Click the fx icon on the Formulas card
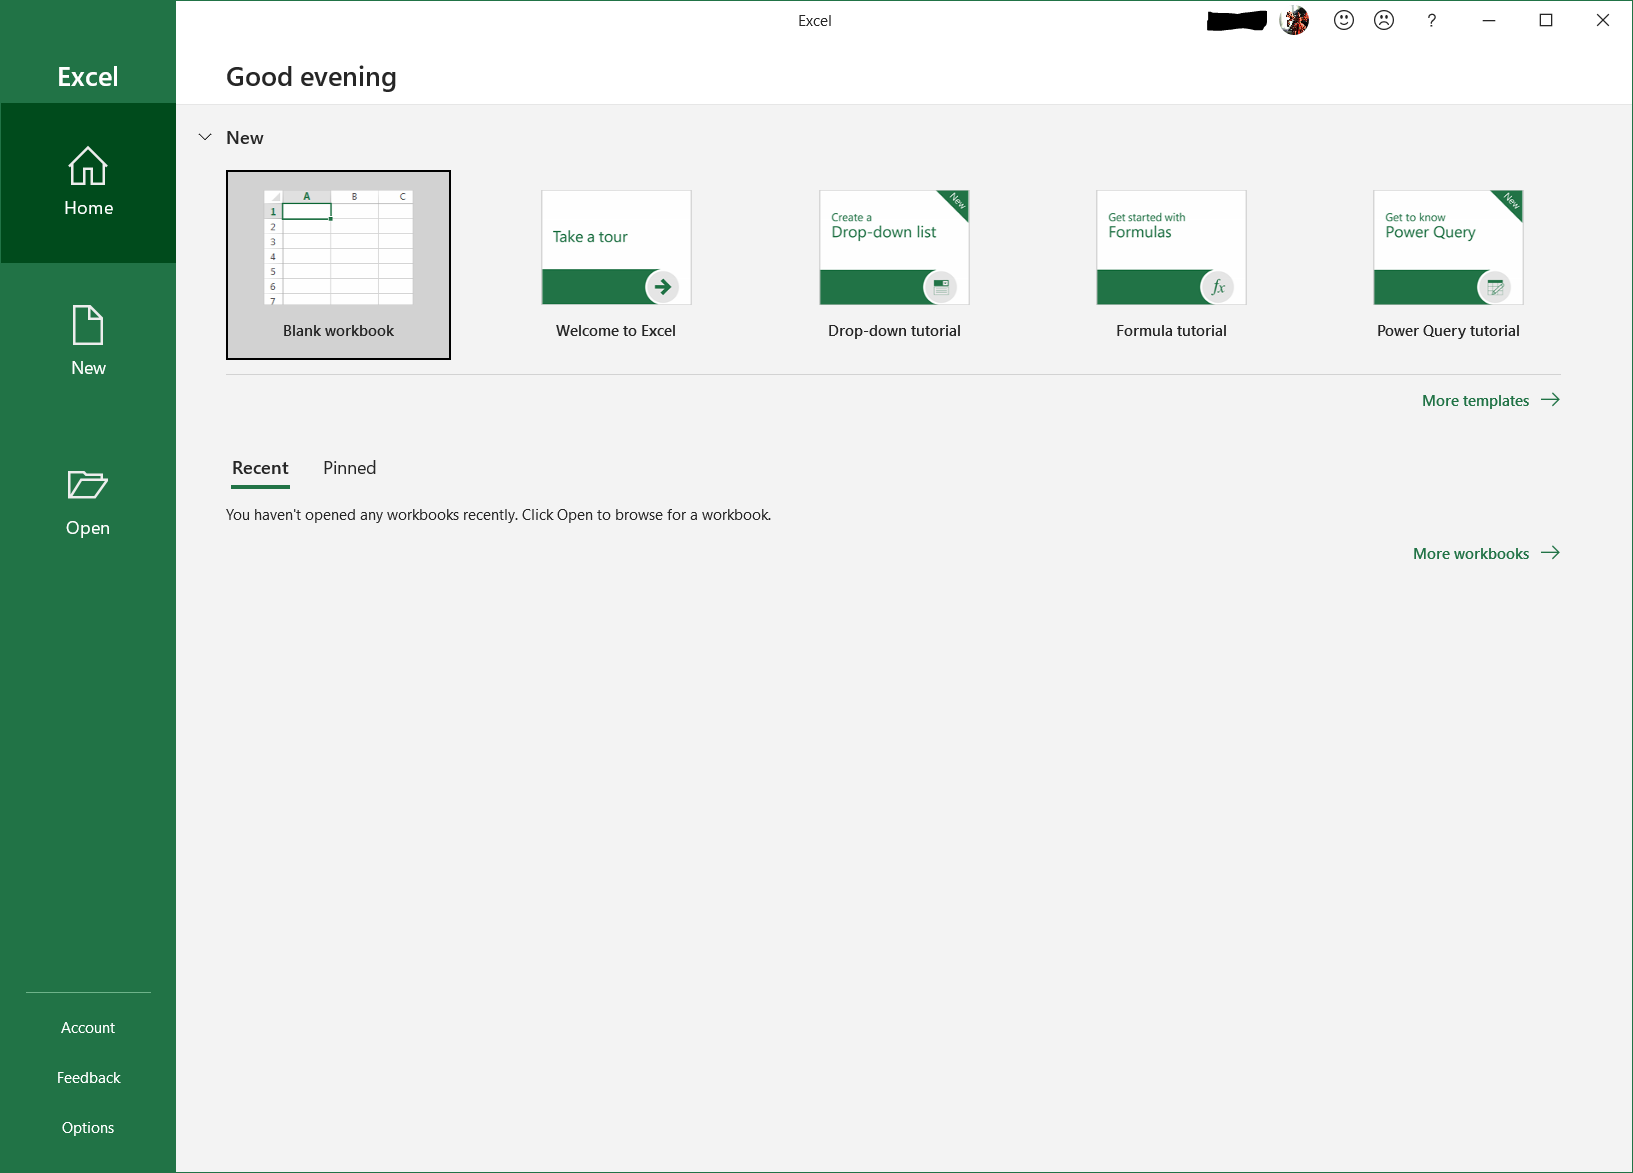1633x1173 pixels. point(1217,287)
